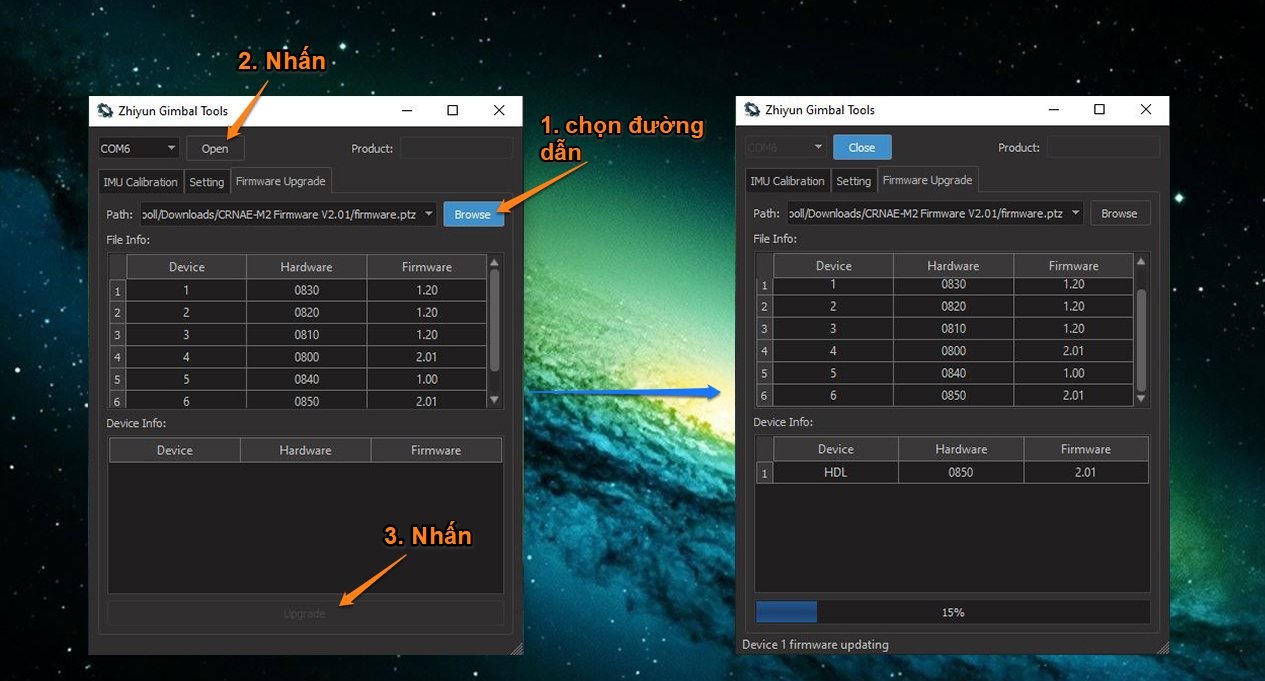Click the Open button to connect COM6

215,148
